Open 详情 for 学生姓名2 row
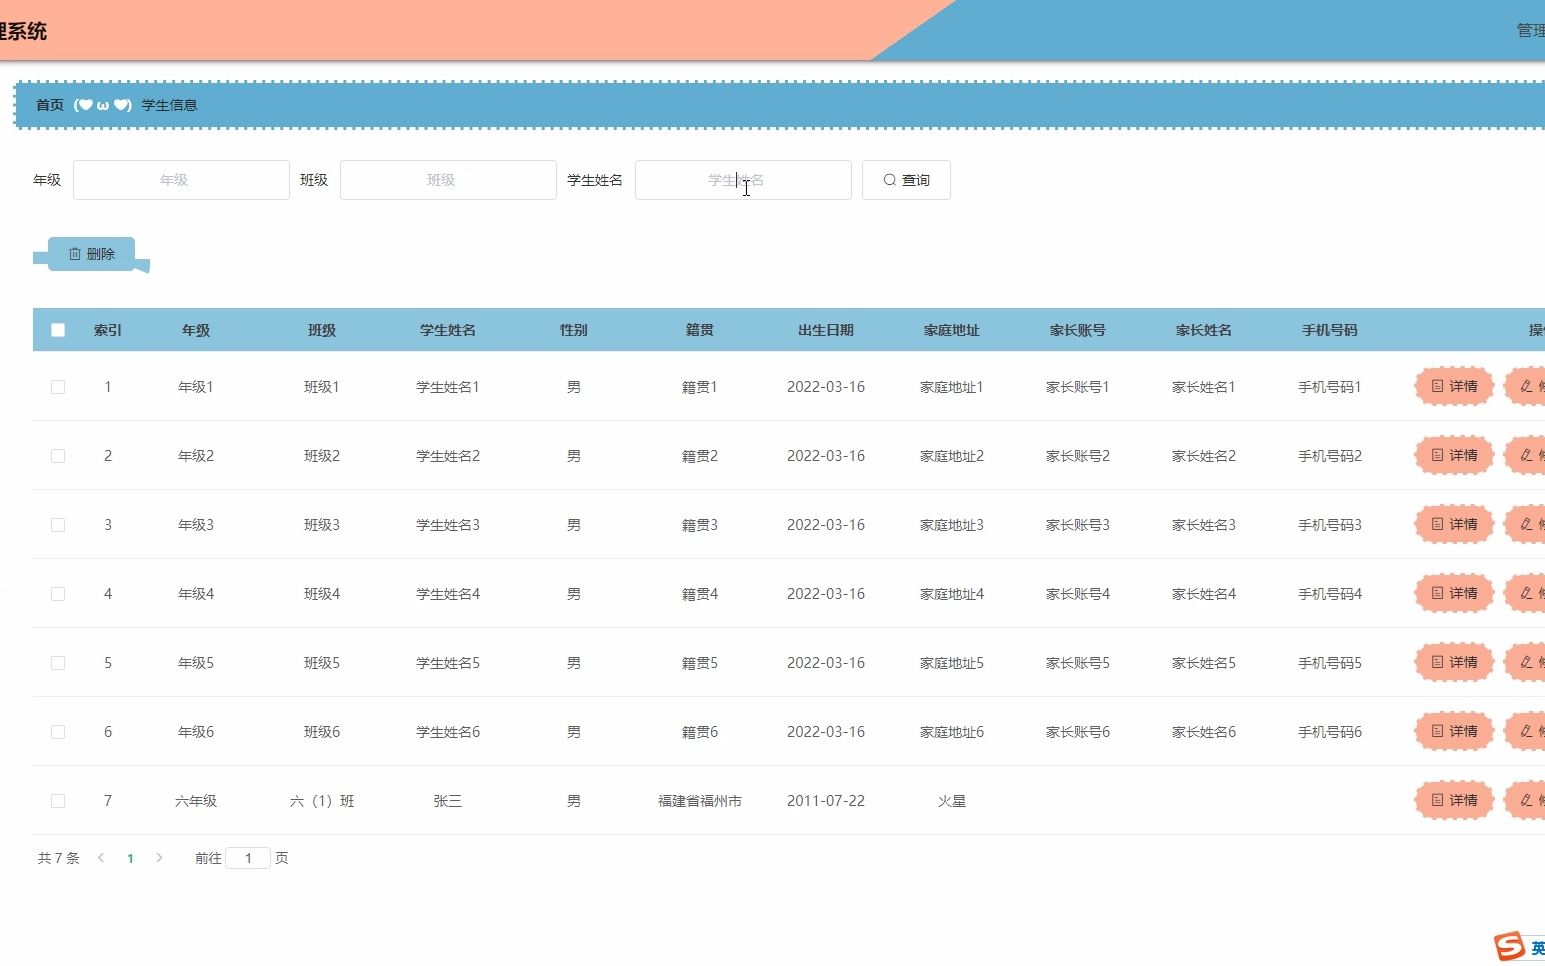1545x966 pixels. [1454, 455]
